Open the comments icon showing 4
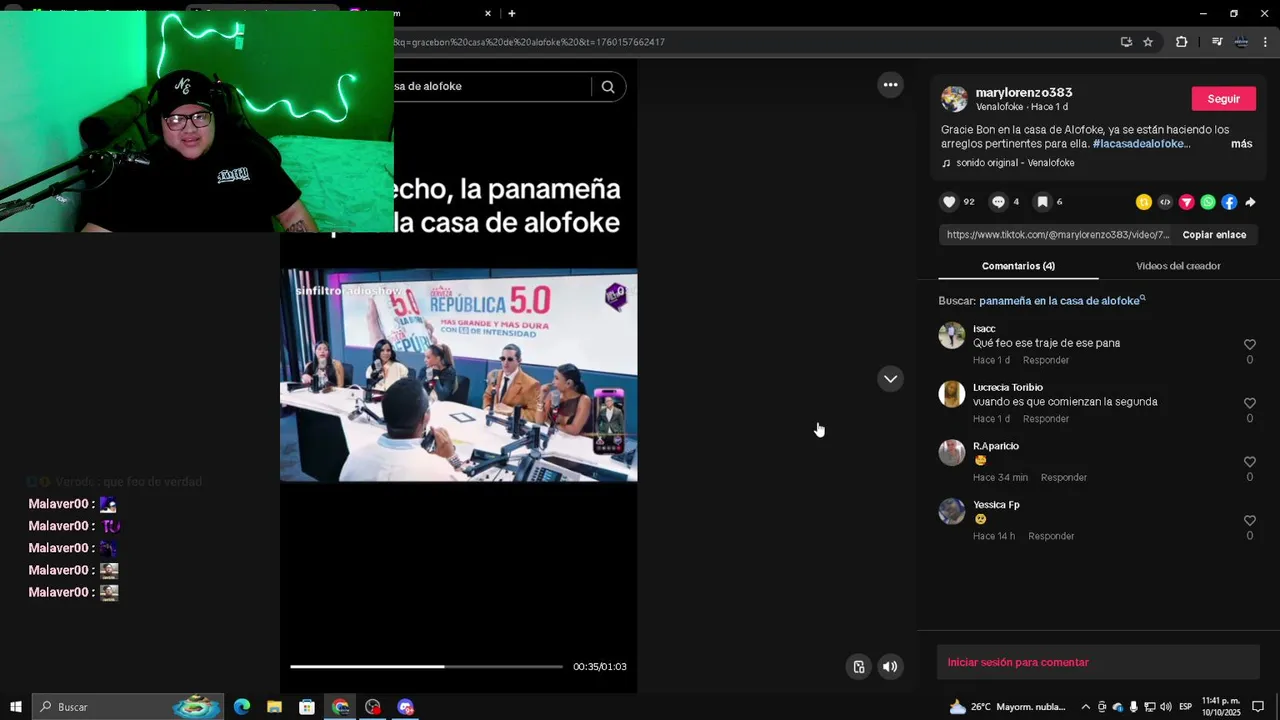 998,202
